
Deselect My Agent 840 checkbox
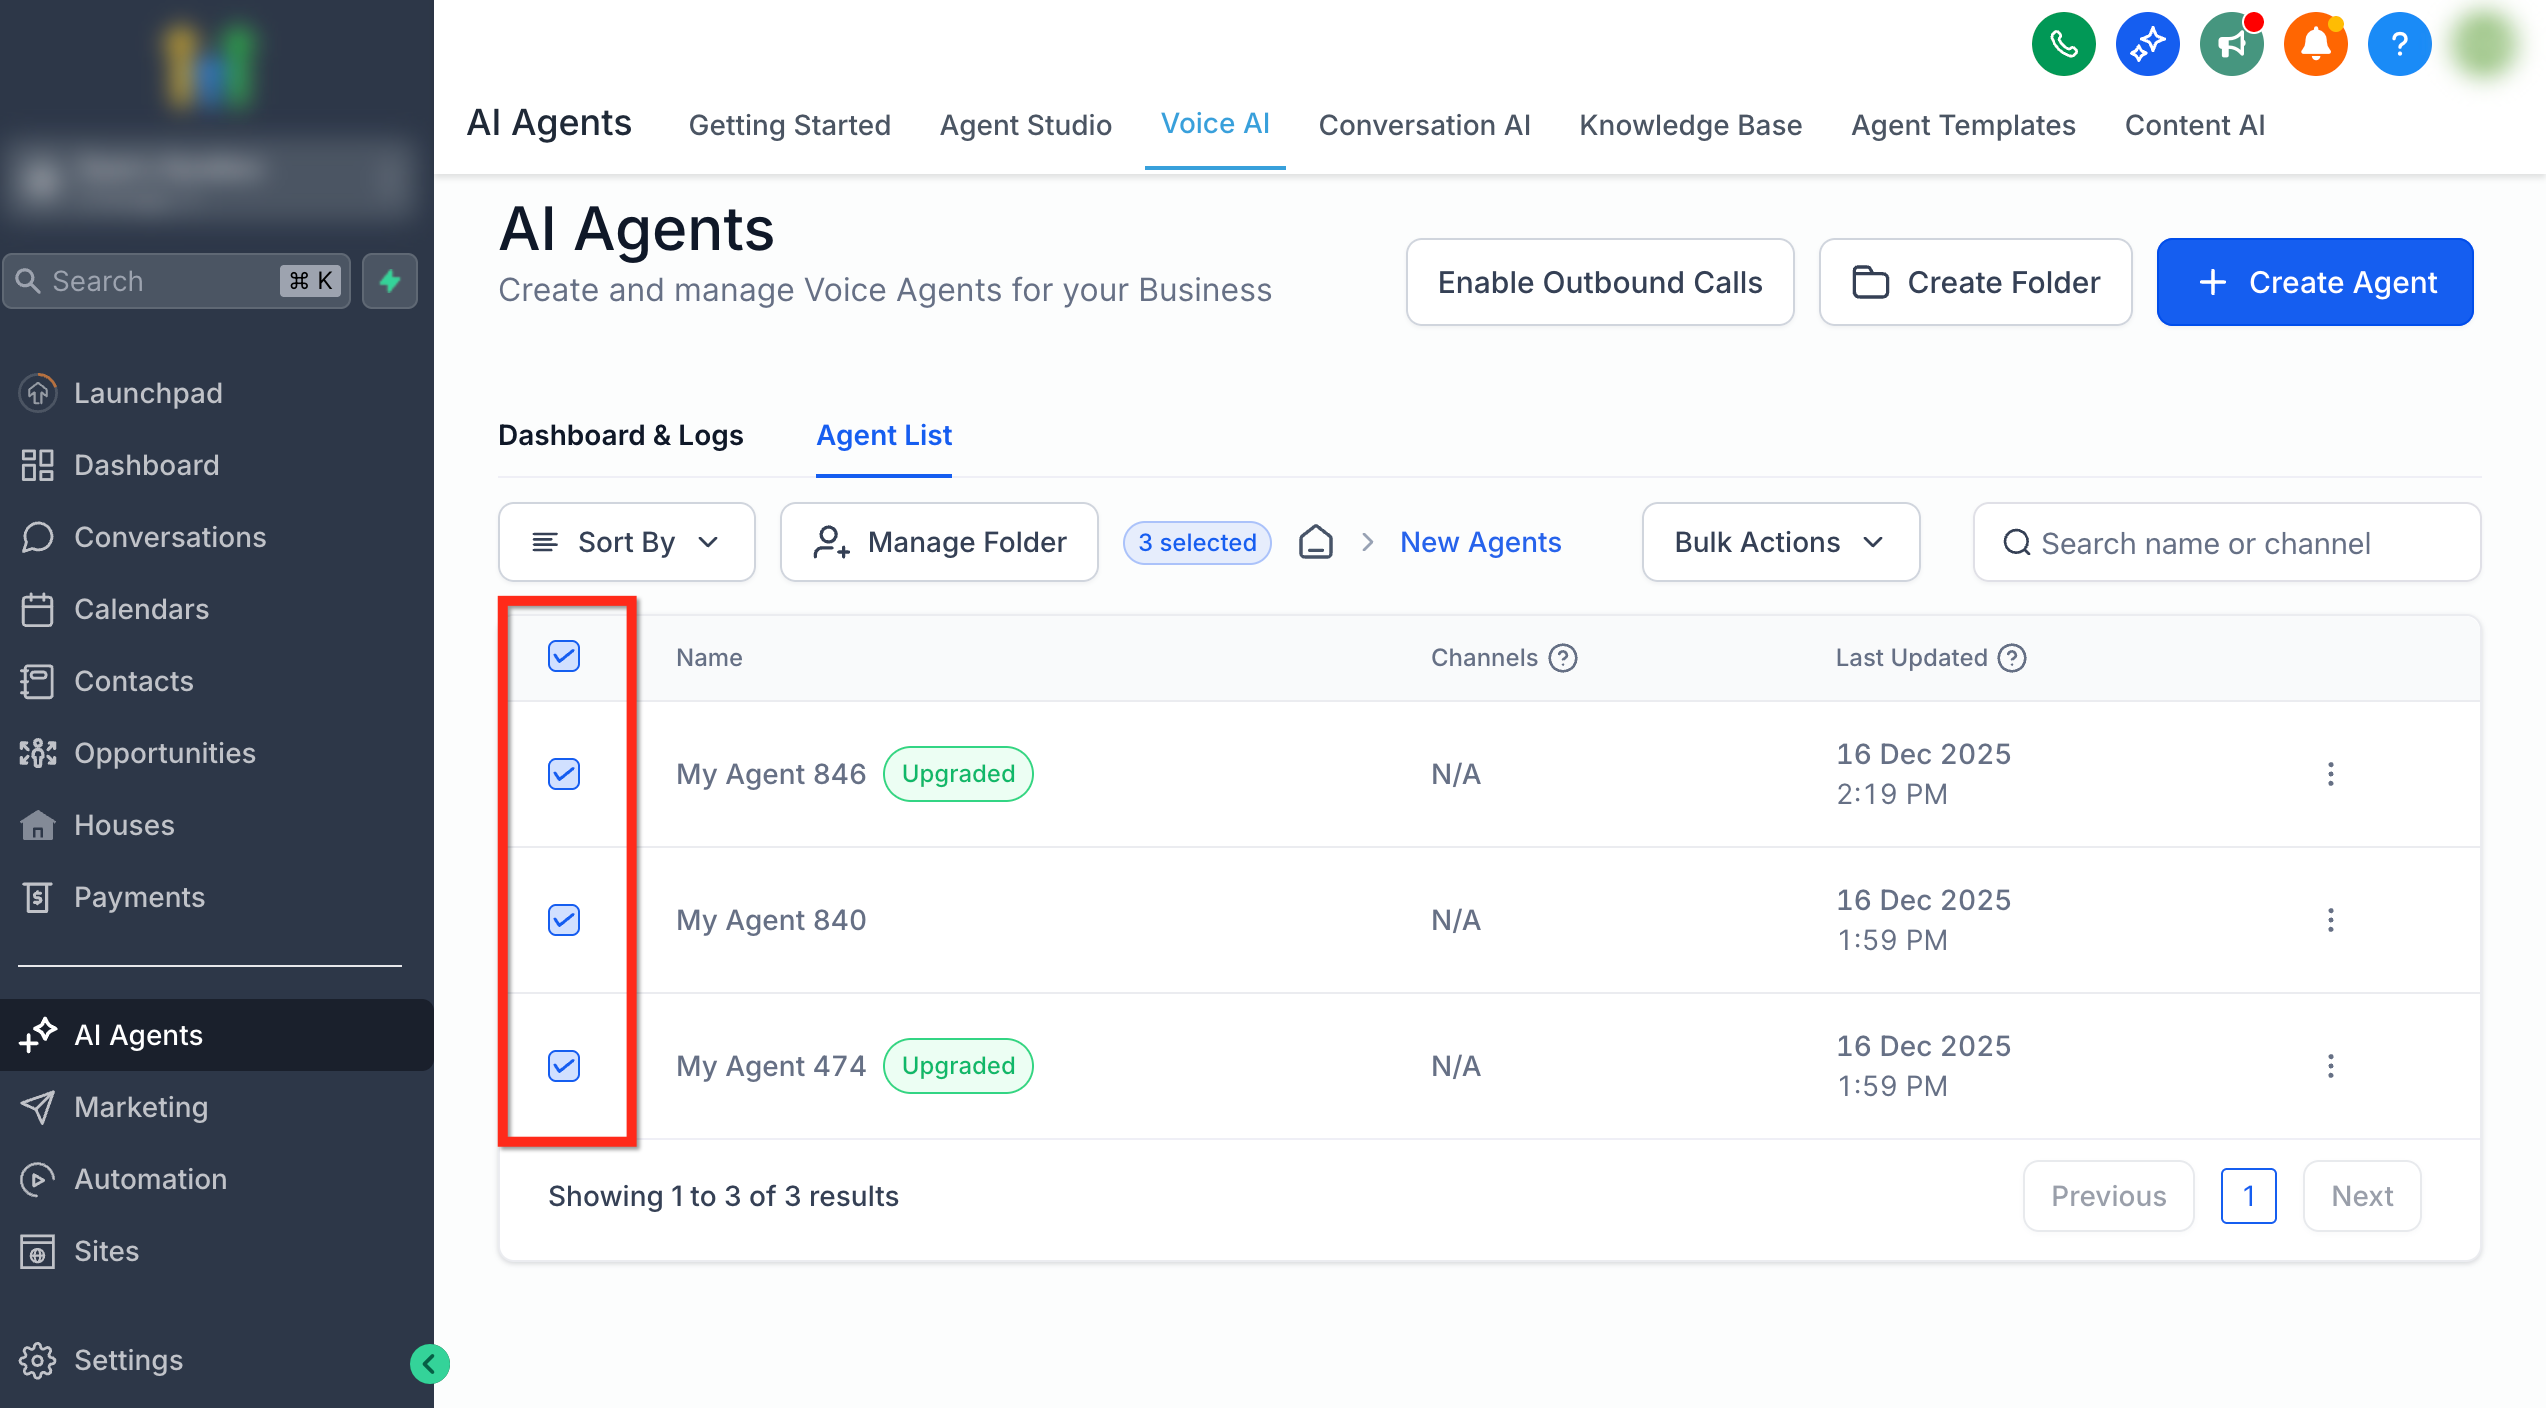tap(564, 920)
